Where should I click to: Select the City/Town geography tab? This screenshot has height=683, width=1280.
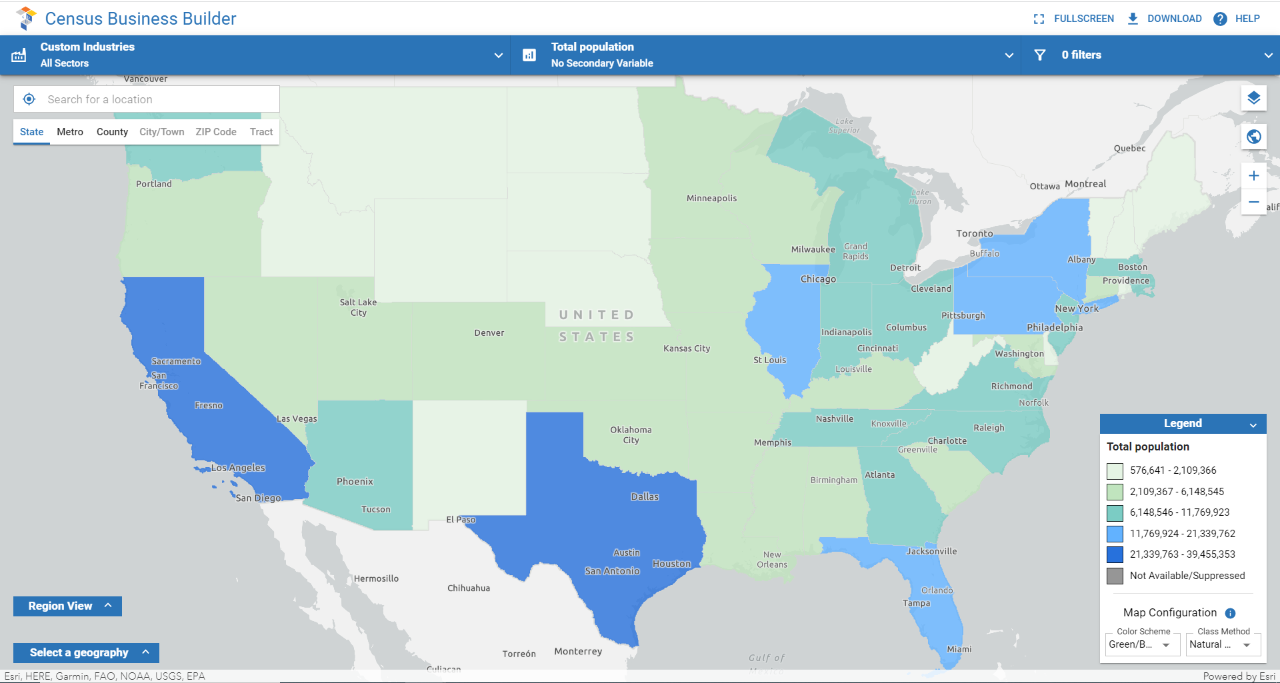click(x=161, y=132)
